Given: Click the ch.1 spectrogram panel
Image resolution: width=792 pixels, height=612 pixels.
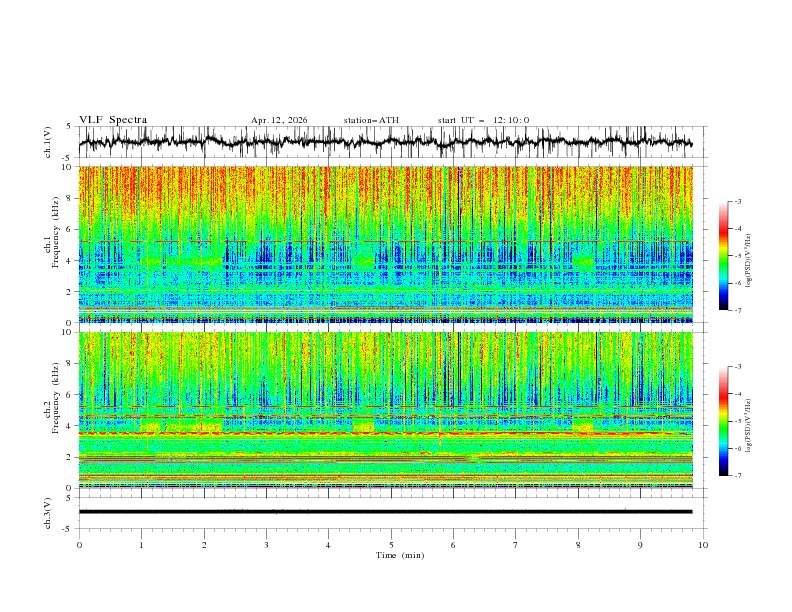Looking at the screenshot, I should [x=386, y=244].
